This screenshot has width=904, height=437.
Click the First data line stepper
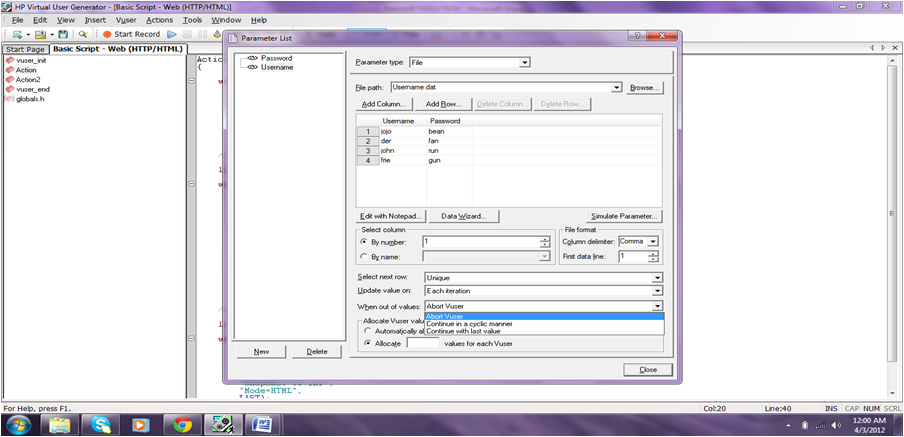click(653, 257)
